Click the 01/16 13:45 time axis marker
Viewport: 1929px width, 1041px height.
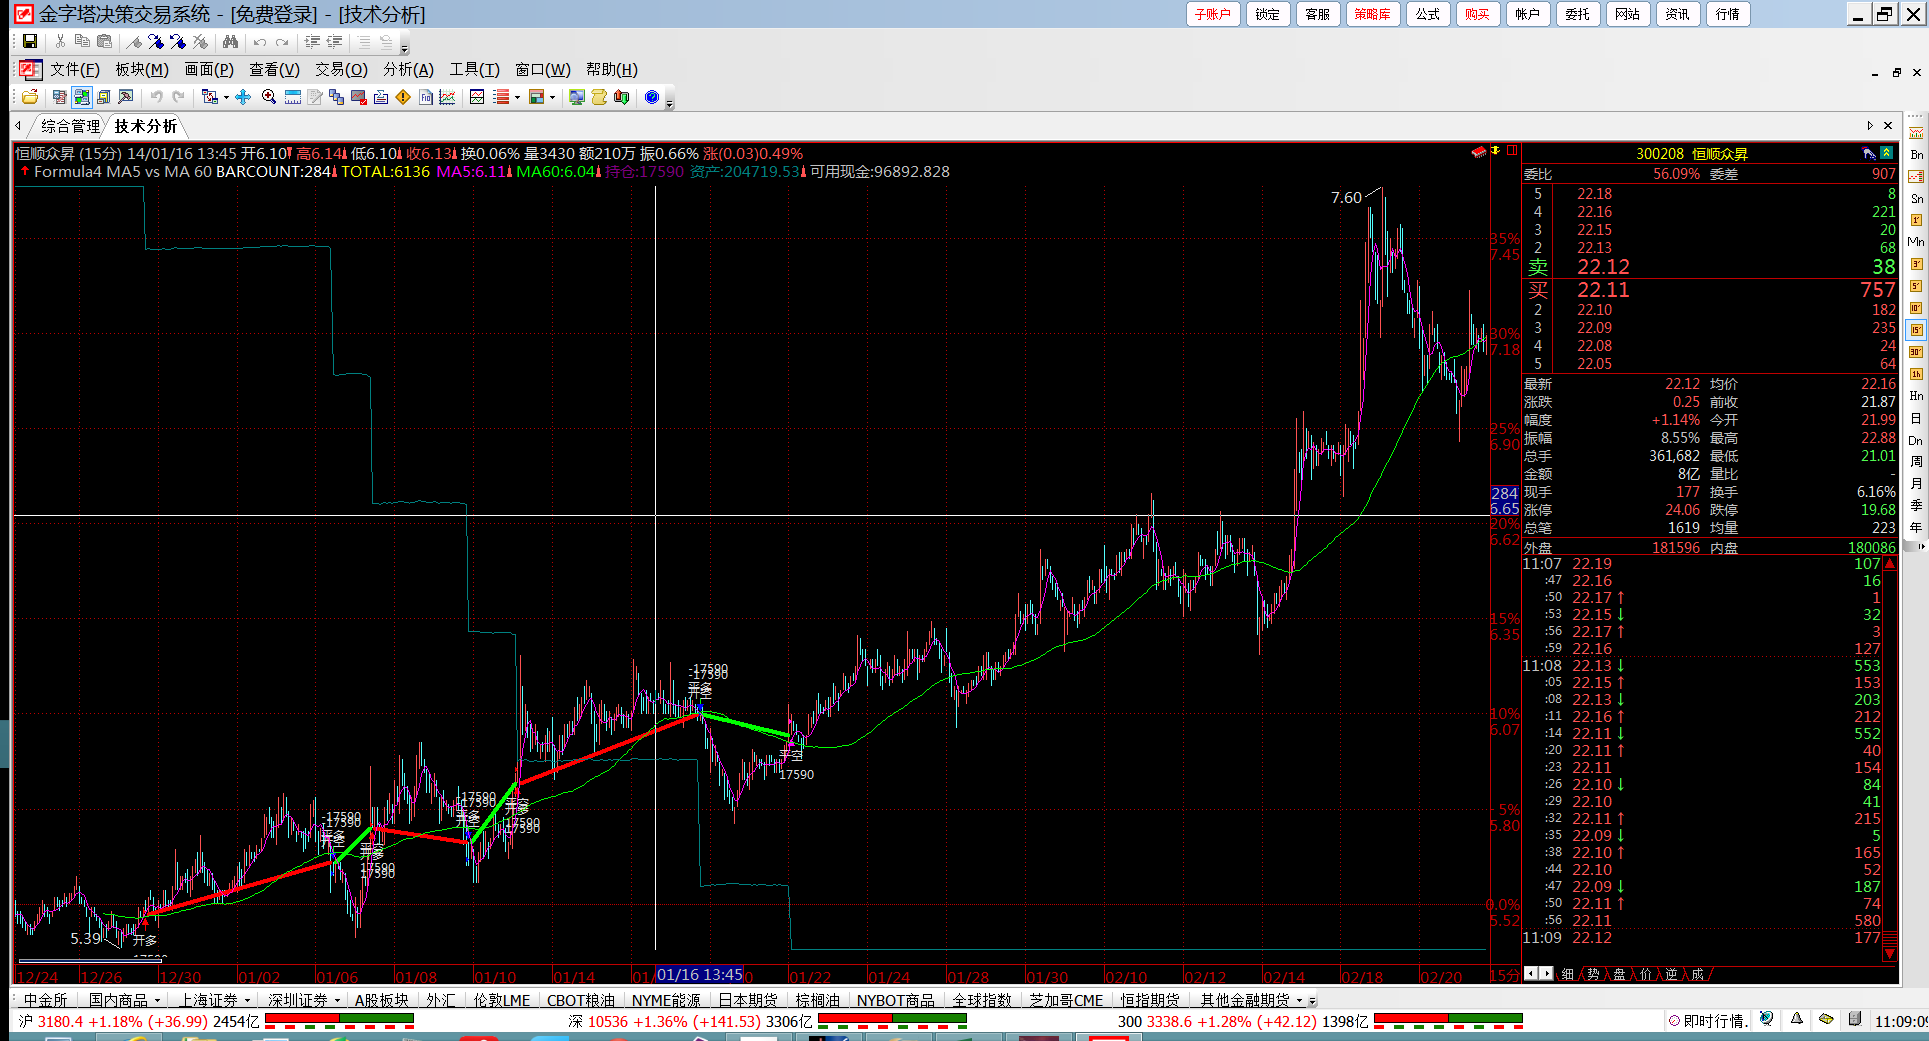click(x=700, y=975)
